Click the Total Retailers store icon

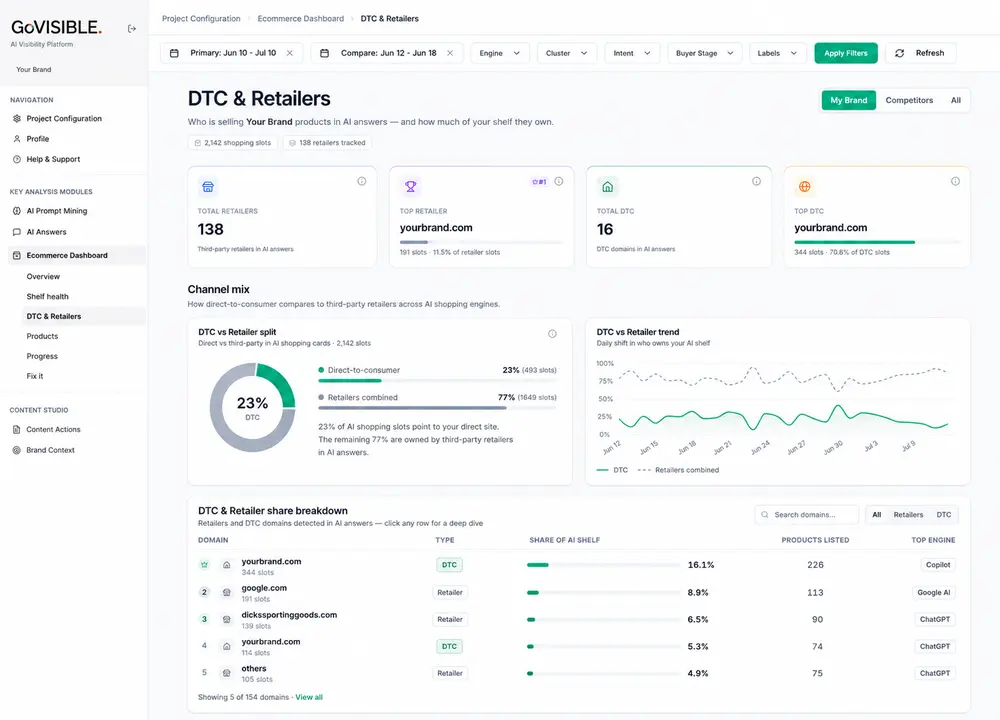tap(208, 187)
